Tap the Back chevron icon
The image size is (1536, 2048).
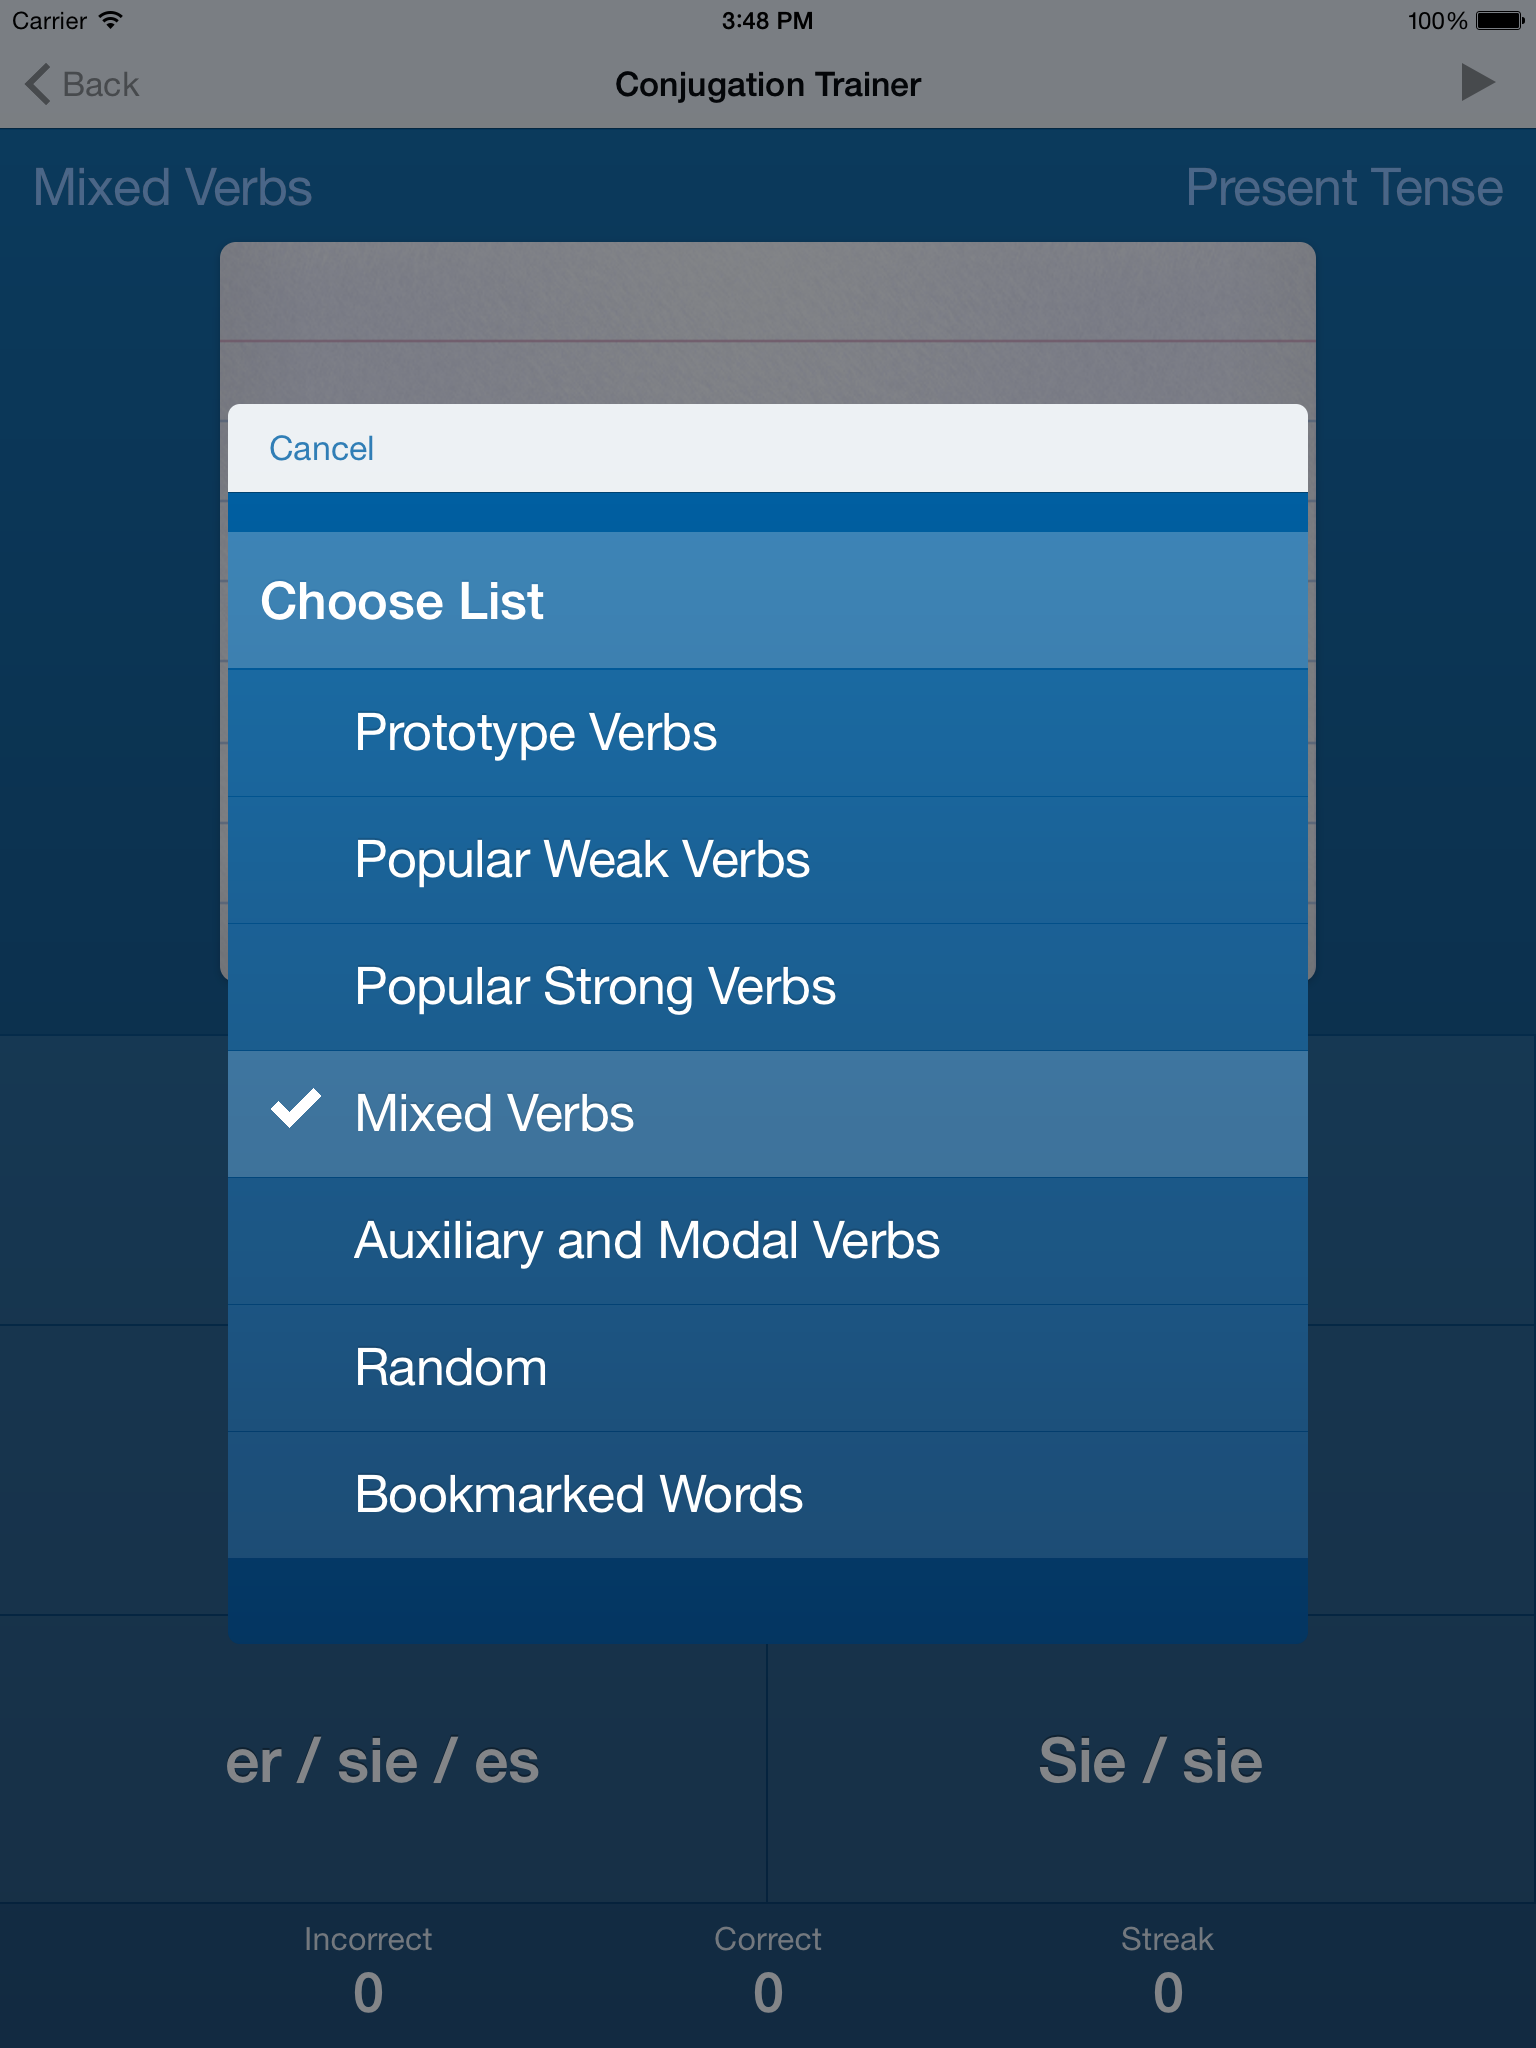click(x=37, y=84)
